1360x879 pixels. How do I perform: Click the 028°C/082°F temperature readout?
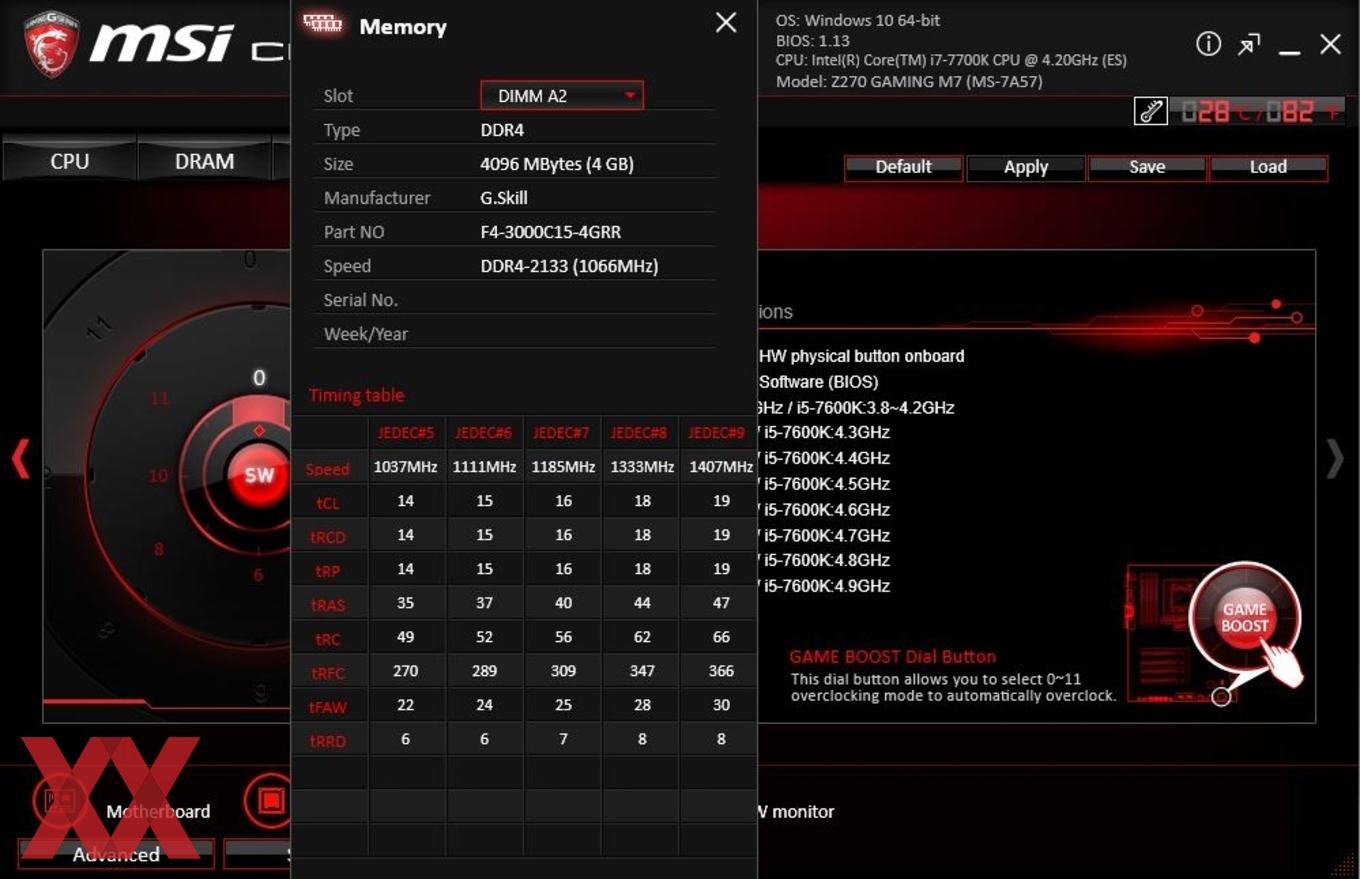coord(1260,111)
